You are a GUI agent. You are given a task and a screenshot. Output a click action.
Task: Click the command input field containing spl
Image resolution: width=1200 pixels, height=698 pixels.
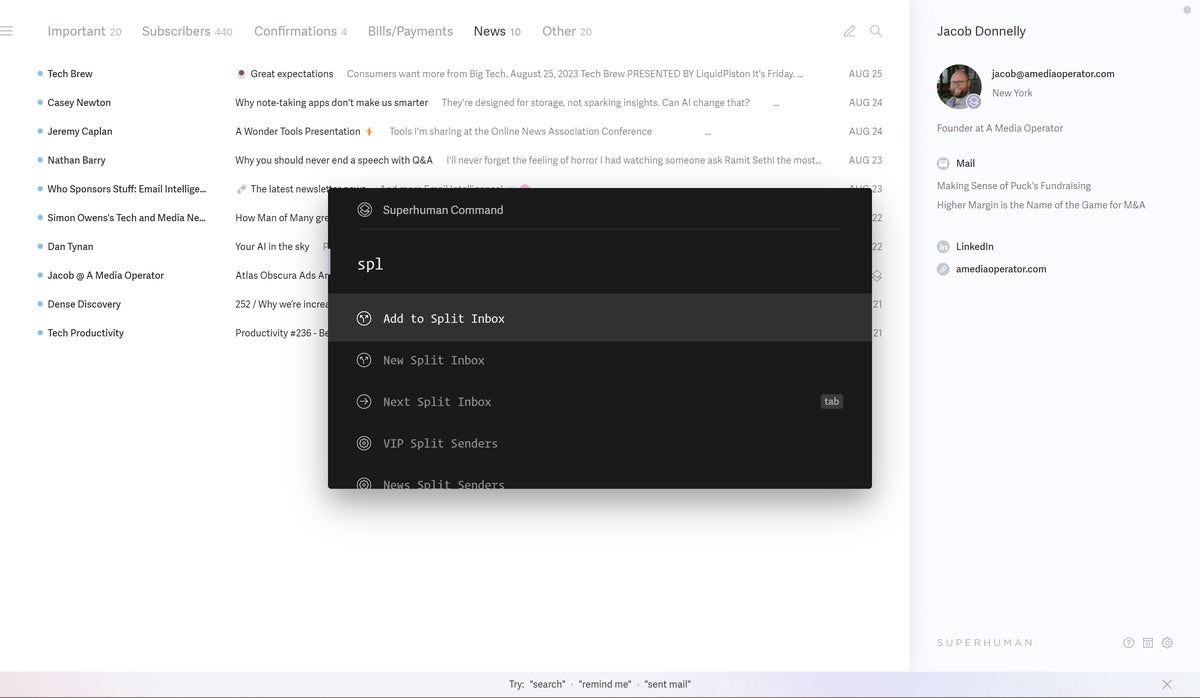click(600, 264)
